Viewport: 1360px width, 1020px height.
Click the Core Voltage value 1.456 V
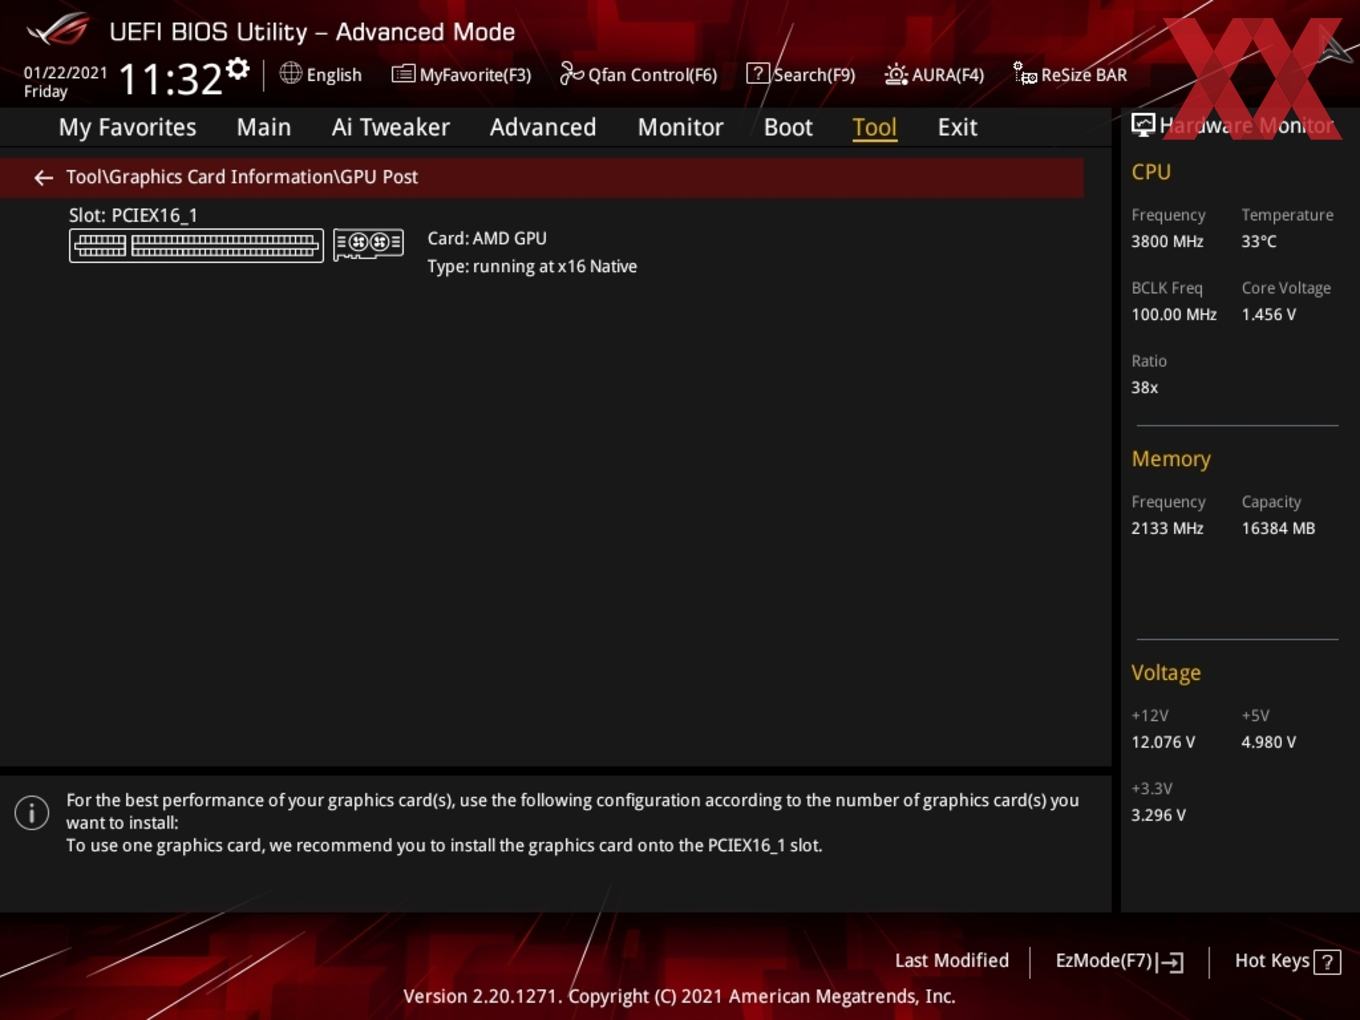click(1269, 314)
